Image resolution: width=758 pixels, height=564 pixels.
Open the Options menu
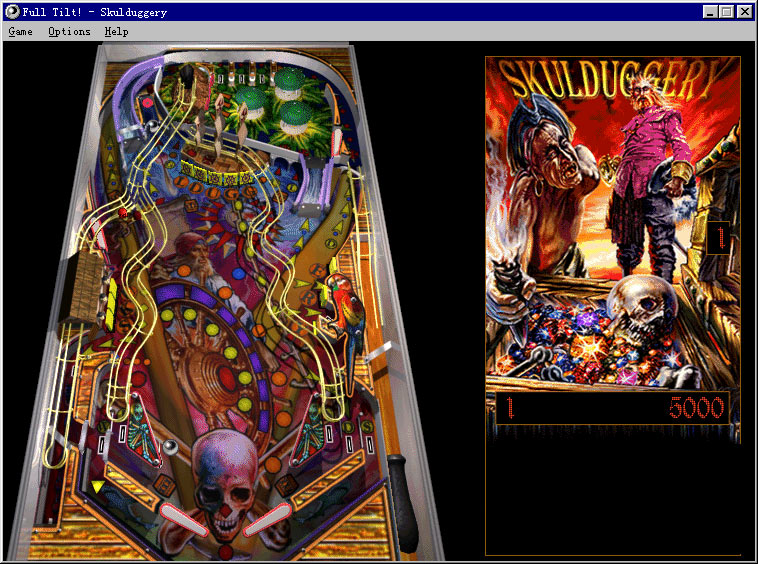[69, 31]
